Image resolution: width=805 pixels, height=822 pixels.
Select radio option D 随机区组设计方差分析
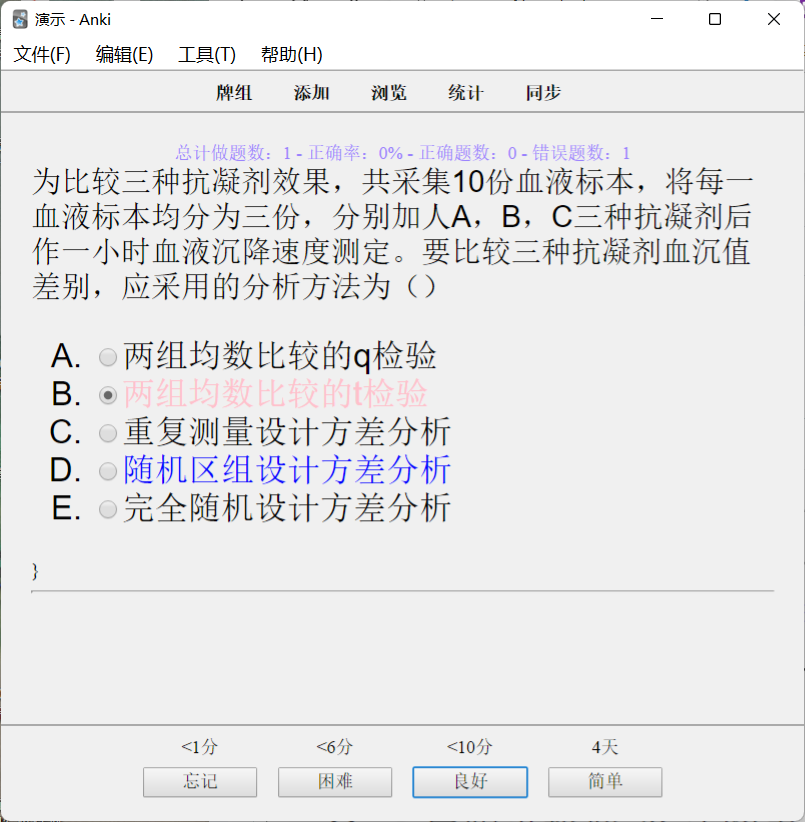coord(108,471)
